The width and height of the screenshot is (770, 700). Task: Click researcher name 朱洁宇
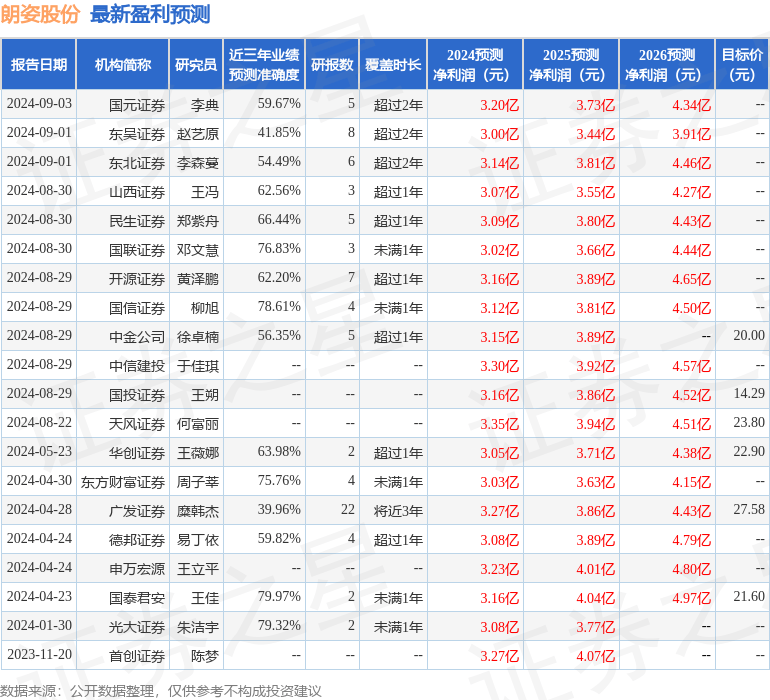coord(198,627)
